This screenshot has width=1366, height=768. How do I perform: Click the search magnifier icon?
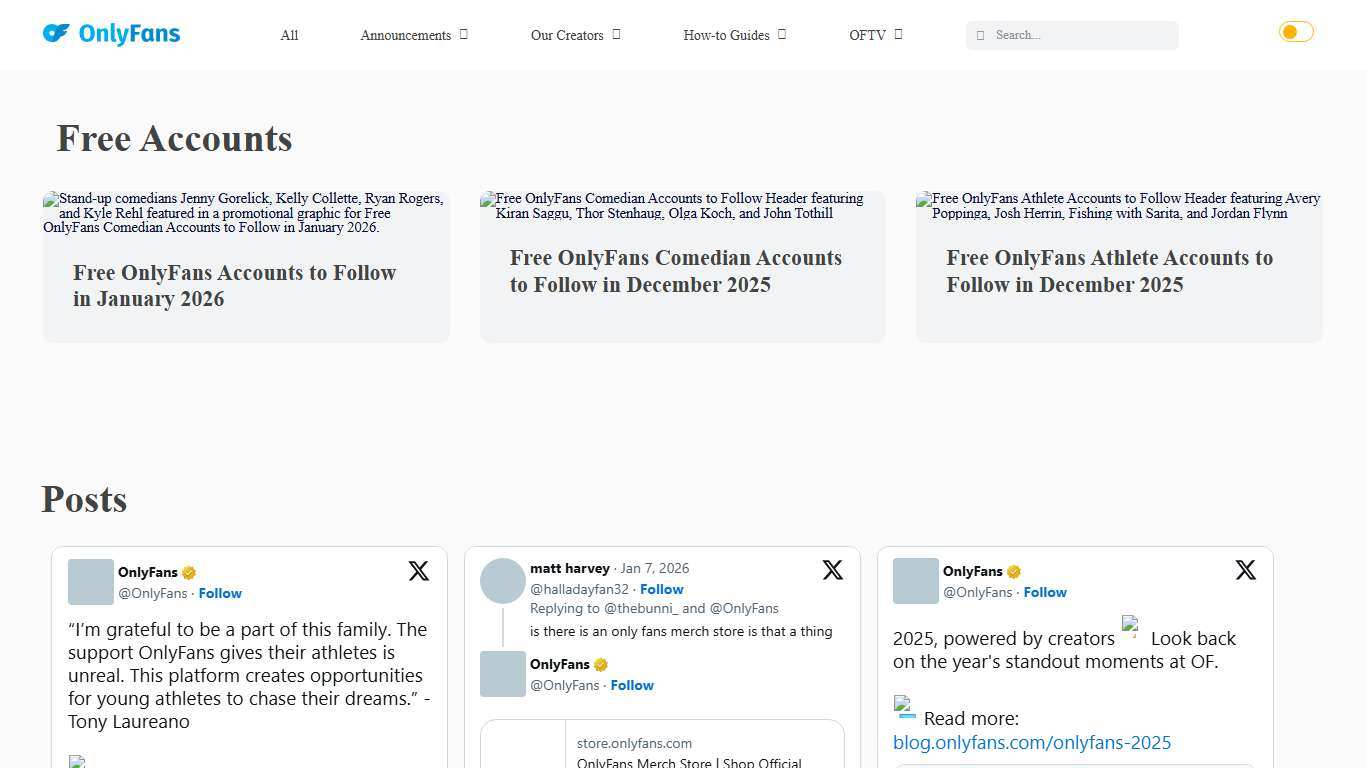click(980, 36)
